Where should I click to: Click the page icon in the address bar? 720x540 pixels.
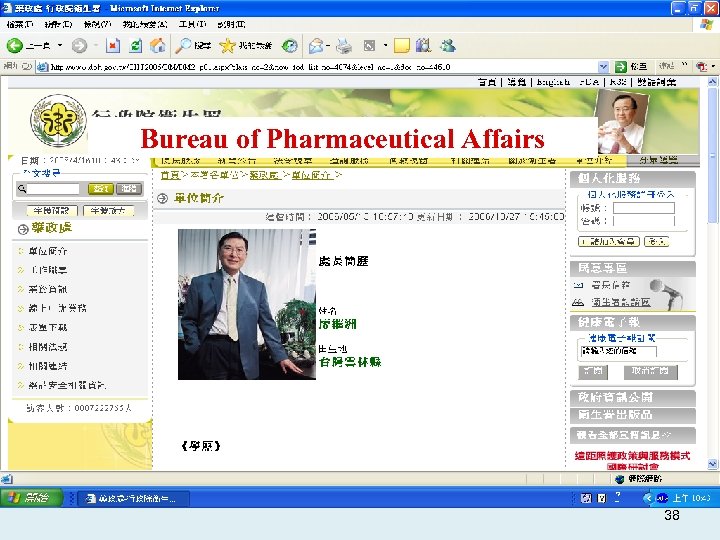click(x=43, y=67)
